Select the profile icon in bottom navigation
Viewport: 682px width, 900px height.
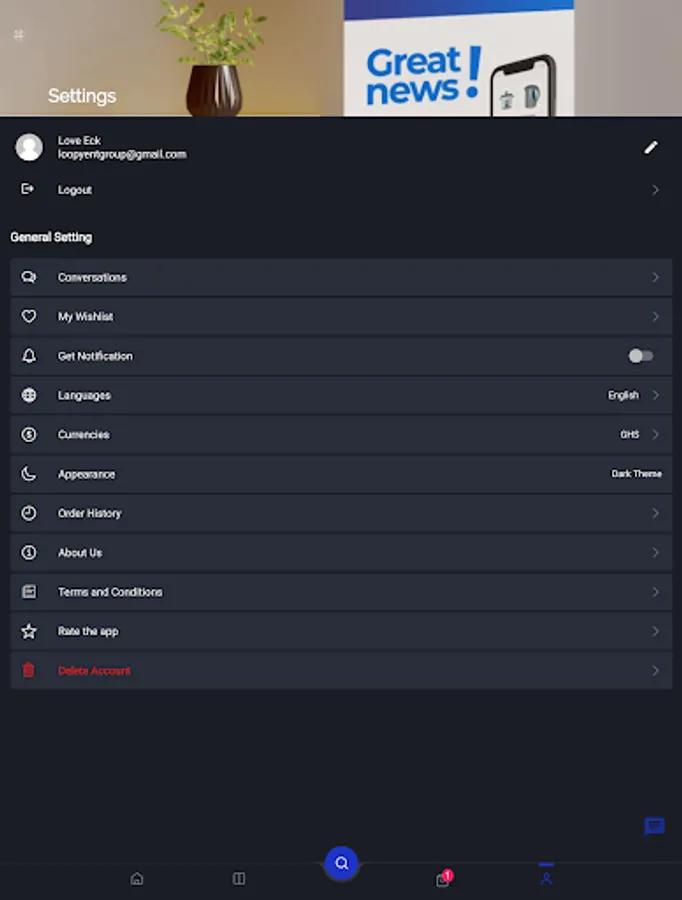pyautogui.click(x=546, y=878)
